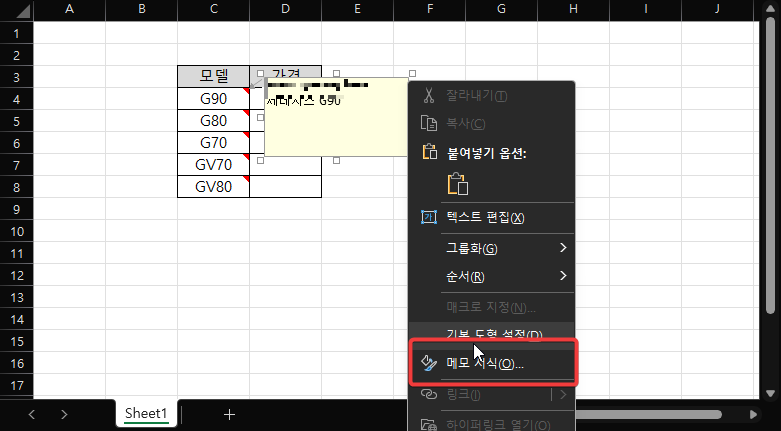Viewport: 781px width, 431px height.
Task: Expand the 그룹화(G) submenu arrow
Action: [563, 248]
